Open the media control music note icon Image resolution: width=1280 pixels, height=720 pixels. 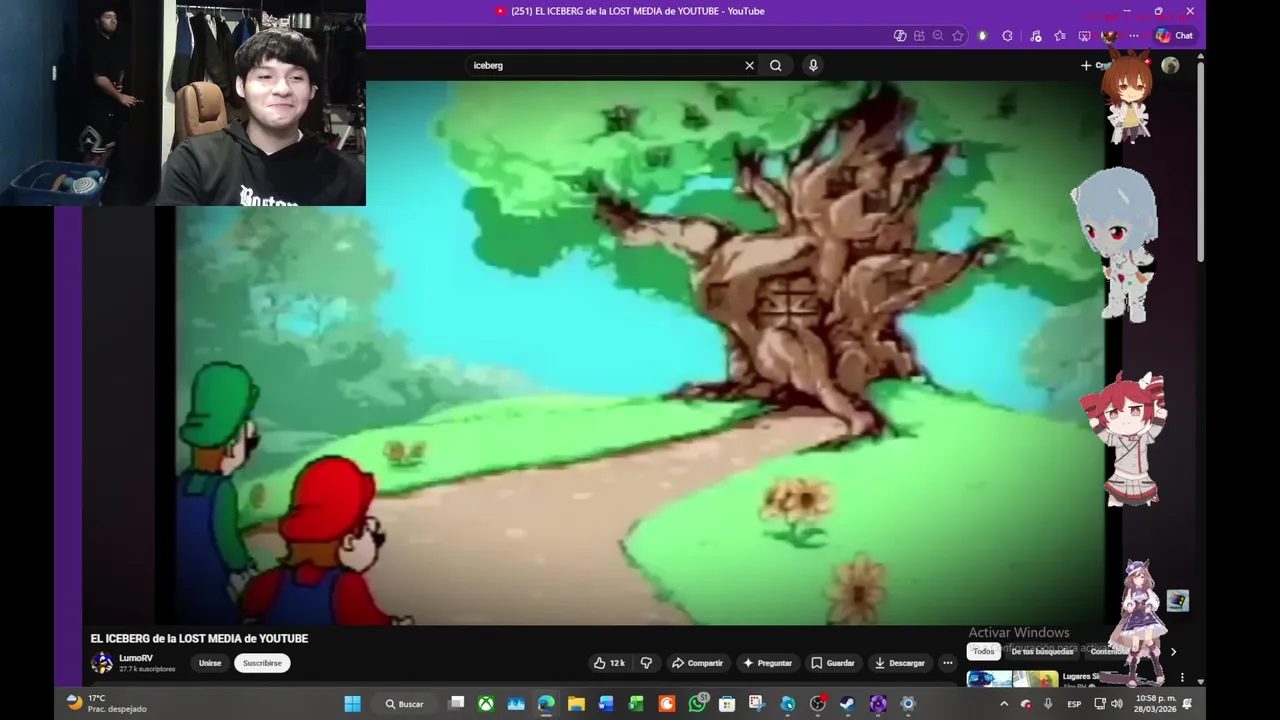[x=1034, y=35]
